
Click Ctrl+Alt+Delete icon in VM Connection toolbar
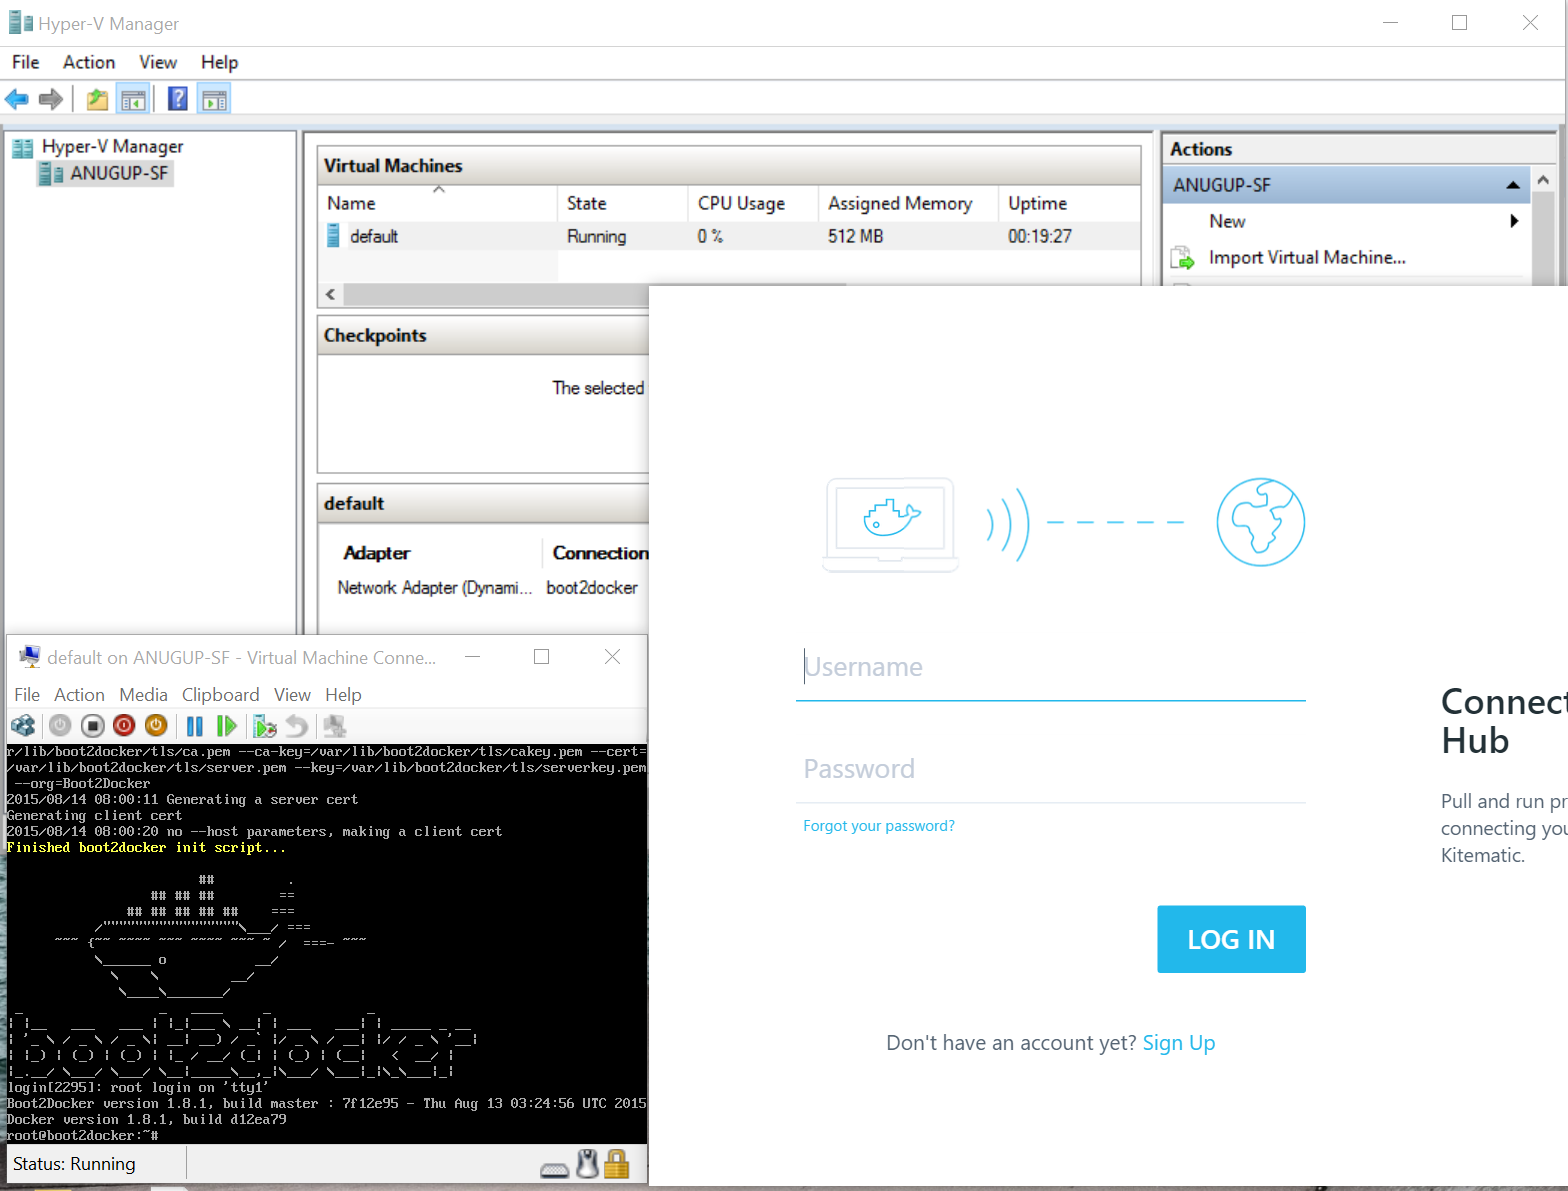click(24, 726)
